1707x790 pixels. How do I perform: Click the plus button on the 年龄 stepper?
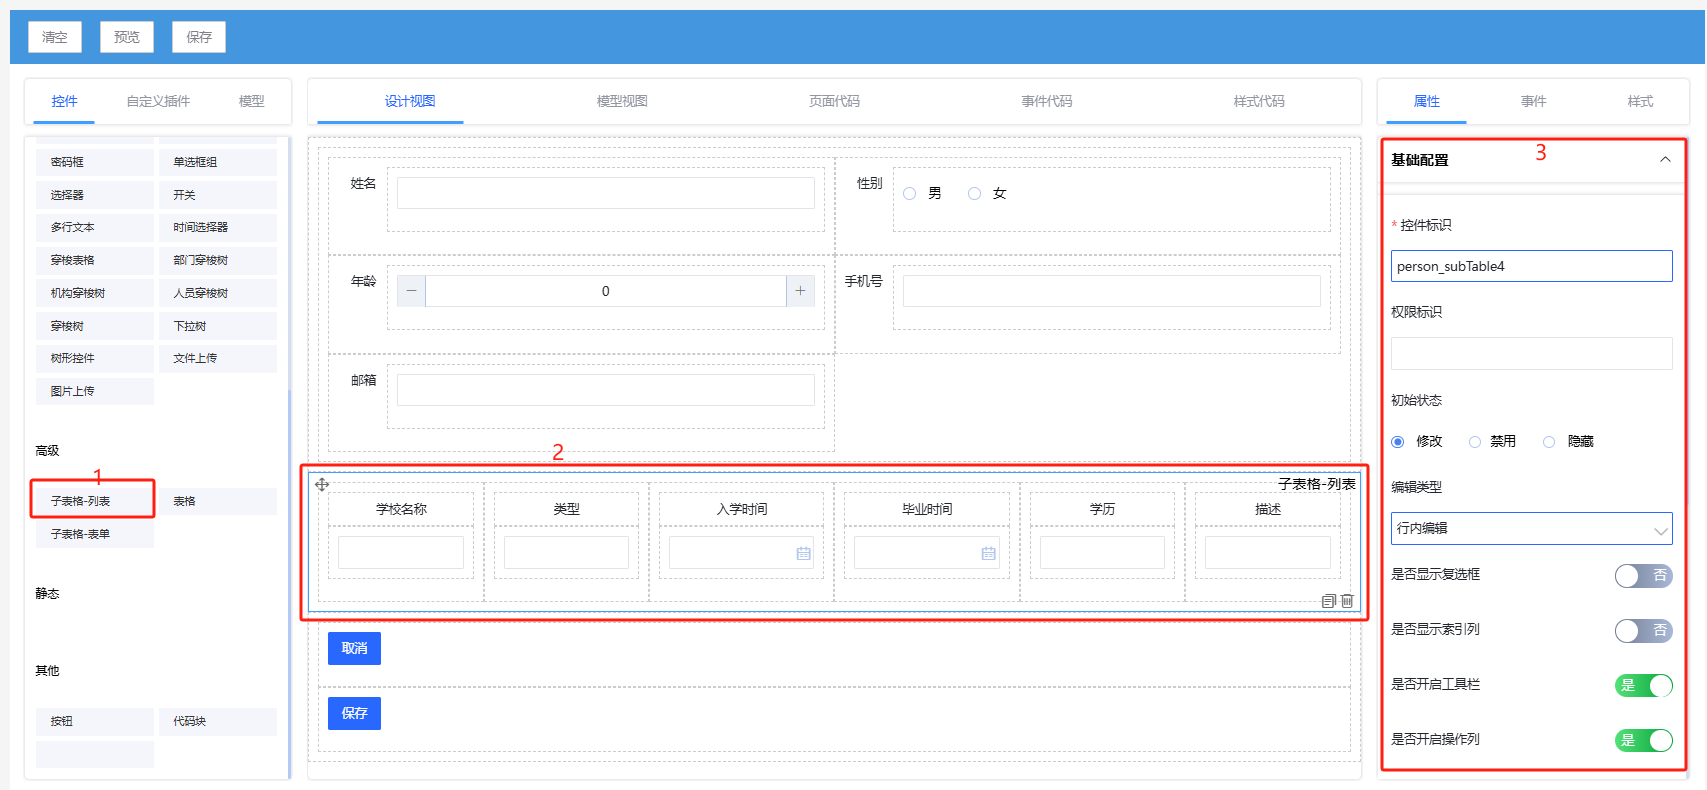click(x=800, y=291)
